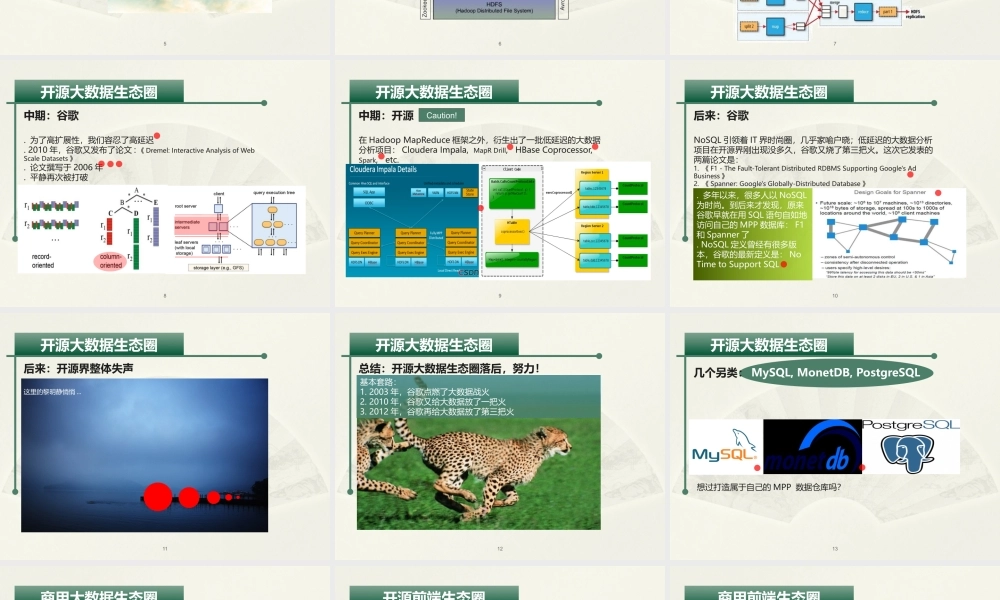Select the slide titled 后来：谷歌
Viewport: 1000px width, 600px height.
point(835,183)
